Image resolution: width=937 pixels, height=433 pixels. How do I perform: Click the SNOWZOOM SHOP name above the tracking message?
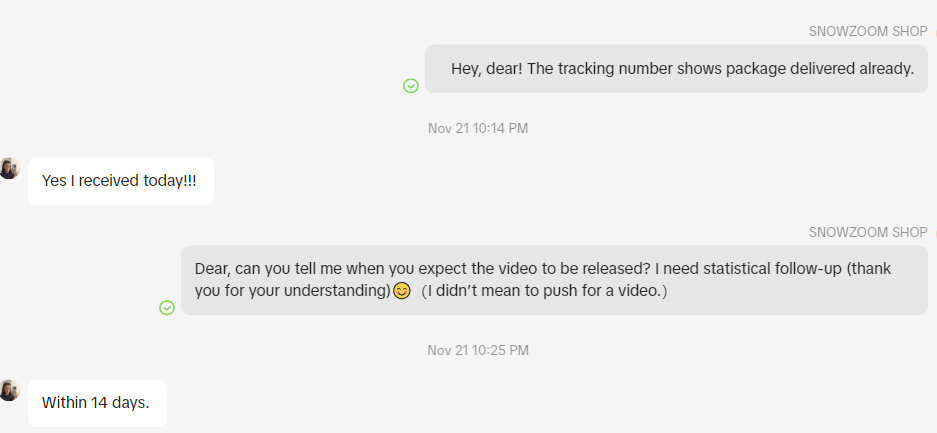868,31
